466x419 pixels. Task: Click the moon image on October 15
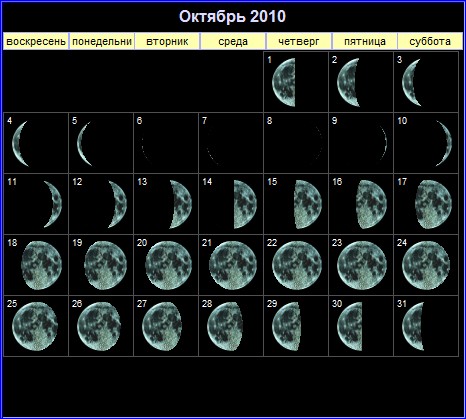(x=308, y=204)
